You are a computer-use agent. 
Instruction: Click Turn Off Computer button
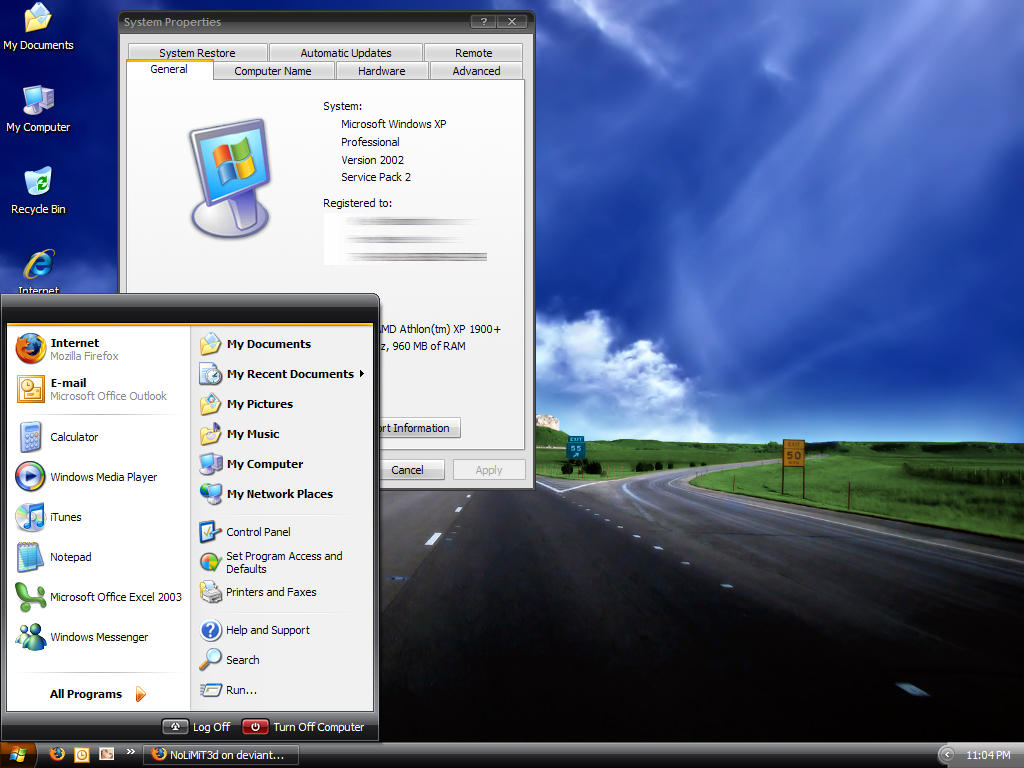click(303, 727)
